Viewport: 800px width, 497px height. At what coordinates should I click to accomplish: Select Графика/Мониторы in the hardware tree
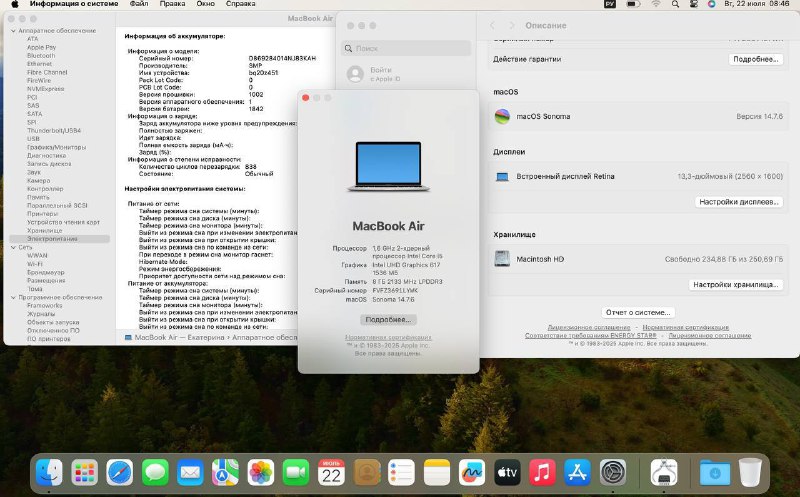tap(56, 147)
